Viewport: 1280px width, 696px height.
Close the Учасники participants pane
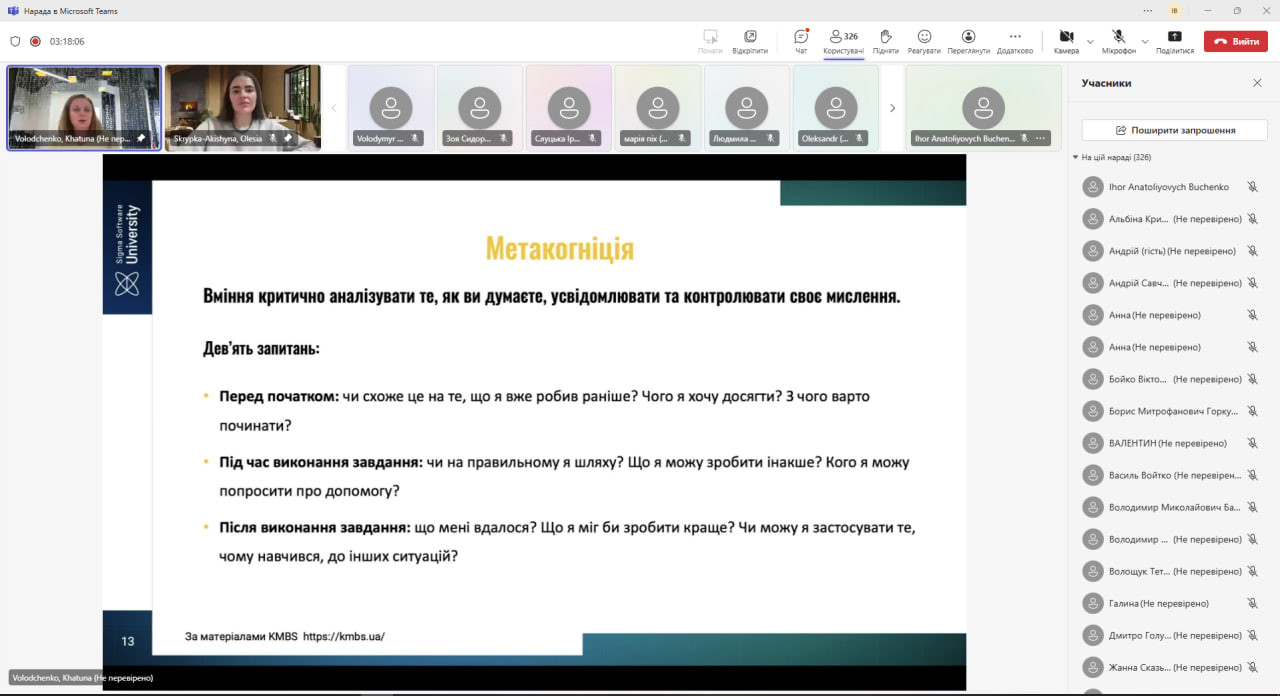(x=1257, y=83)
